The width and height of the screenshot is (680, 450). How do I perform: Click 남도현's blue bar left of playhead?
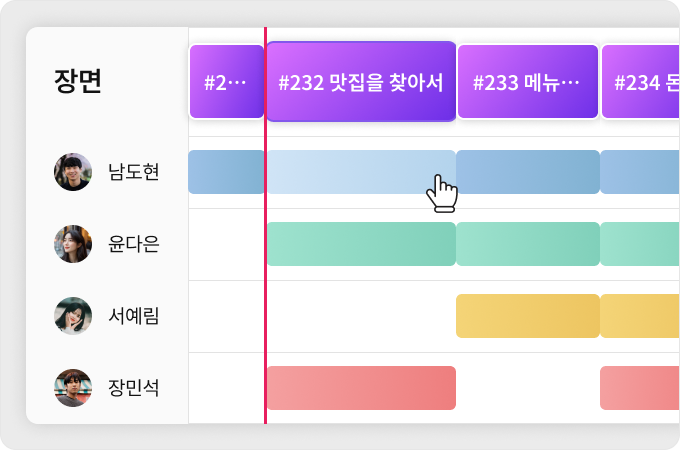pyautogui.click(x=226, y=172)
